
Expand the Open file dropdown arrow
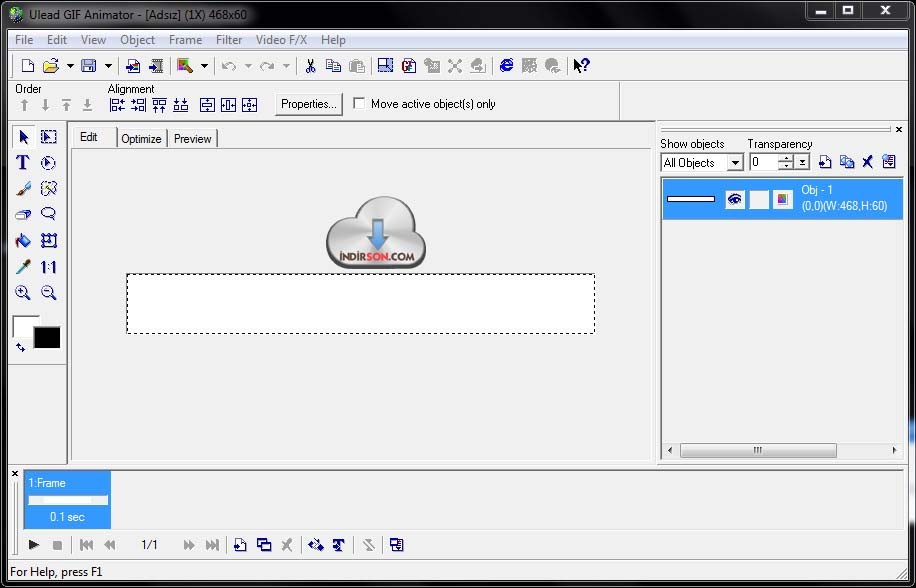point(70,66)
